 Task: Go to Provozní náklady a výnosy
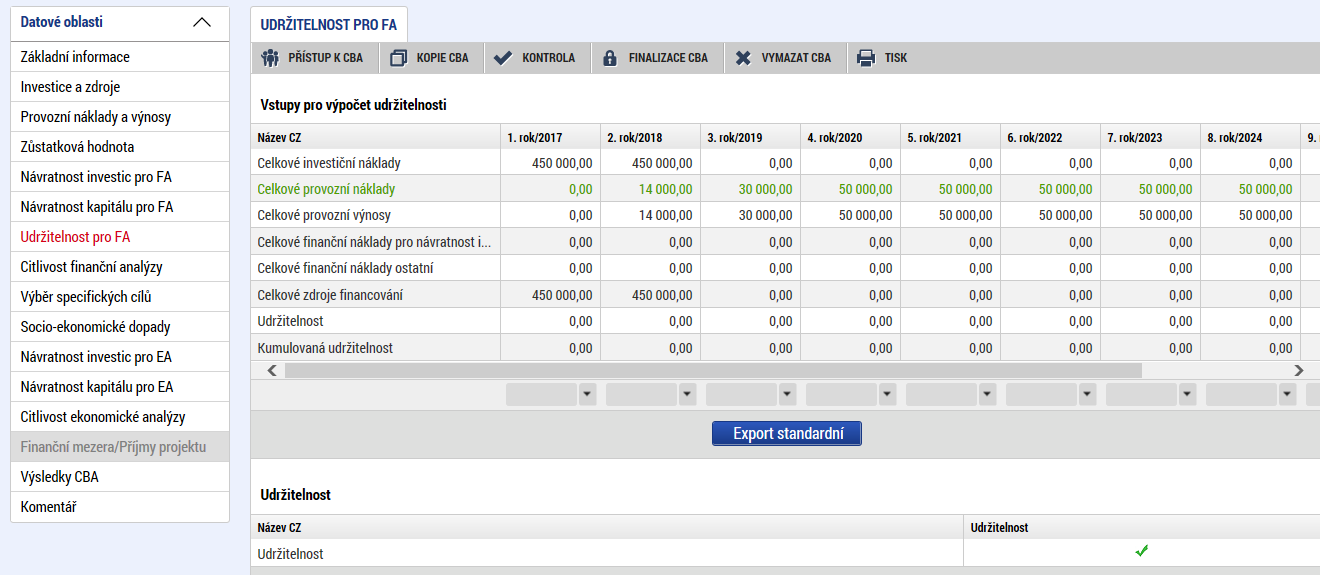pos(120,117)
